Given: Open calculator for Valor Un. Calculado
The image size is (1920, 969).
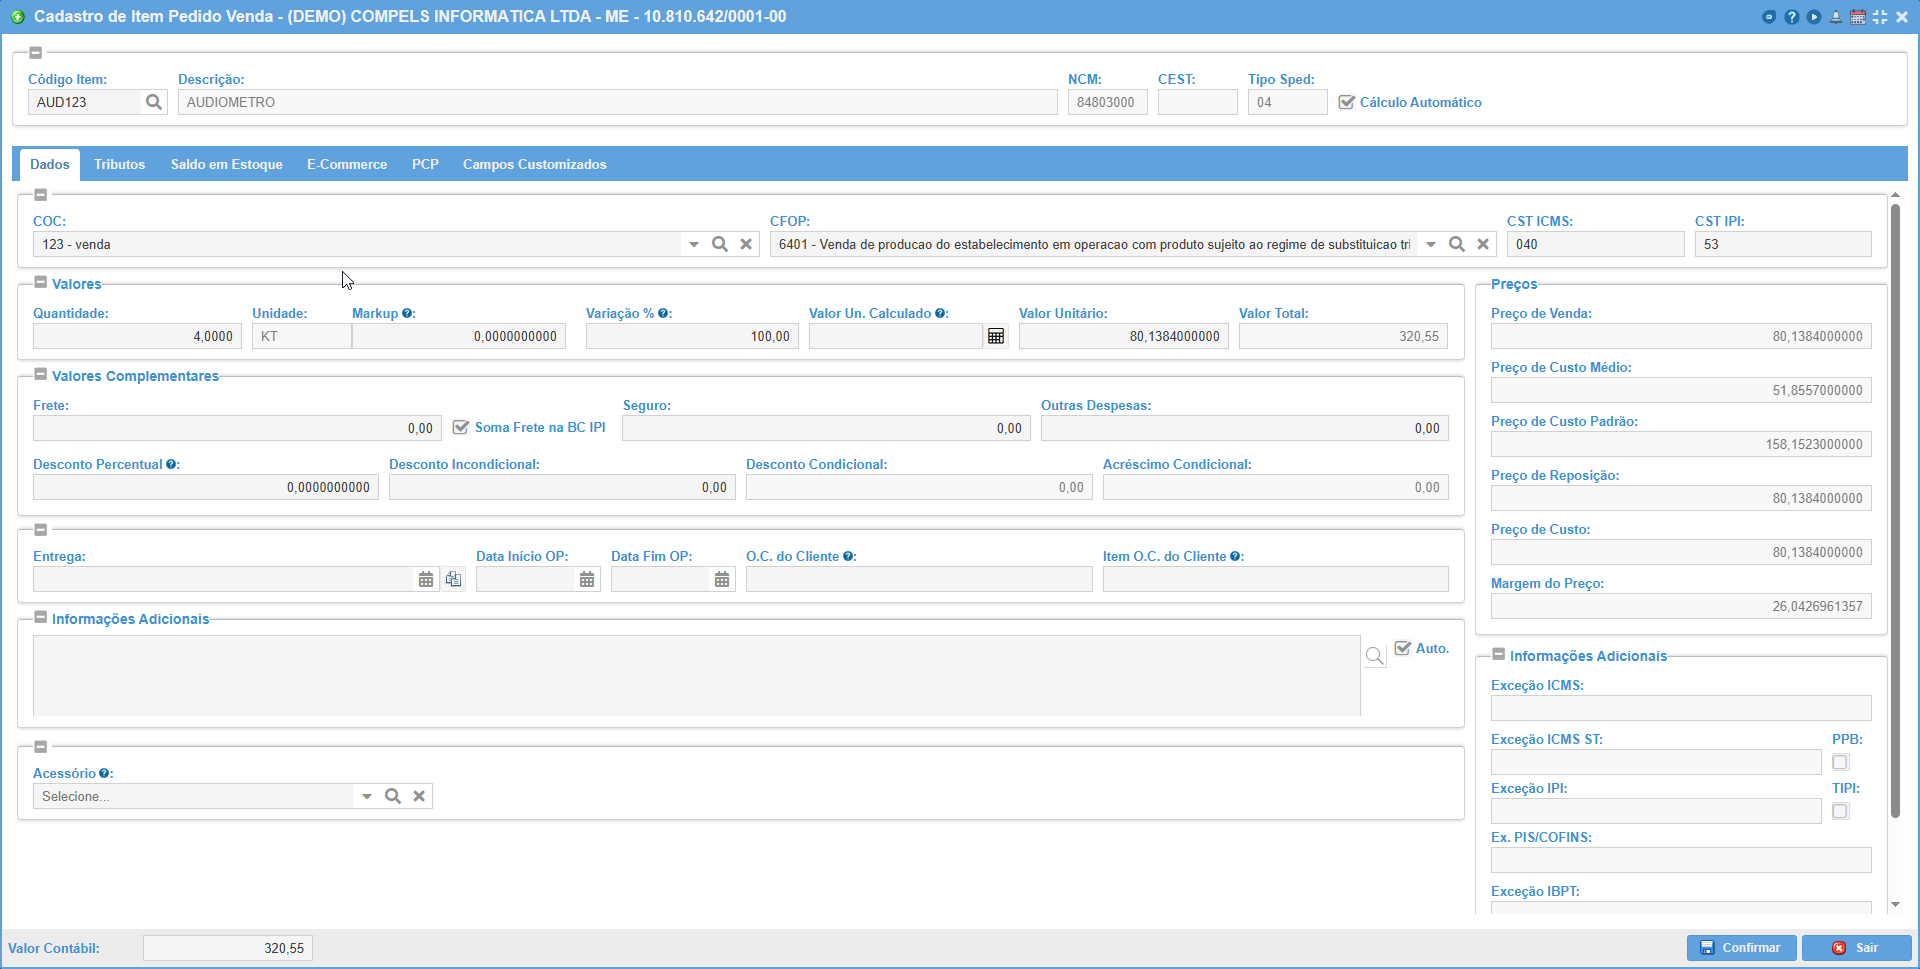Looking at the screenshot, I should (x=996, y=336).
